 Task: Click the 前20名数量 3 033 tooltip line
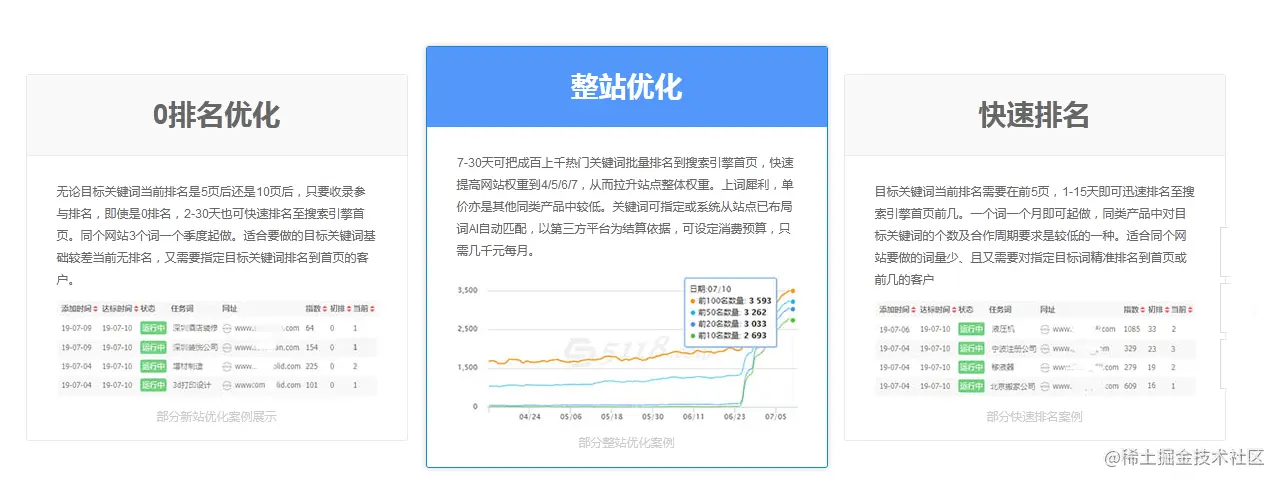pos(728,324)
